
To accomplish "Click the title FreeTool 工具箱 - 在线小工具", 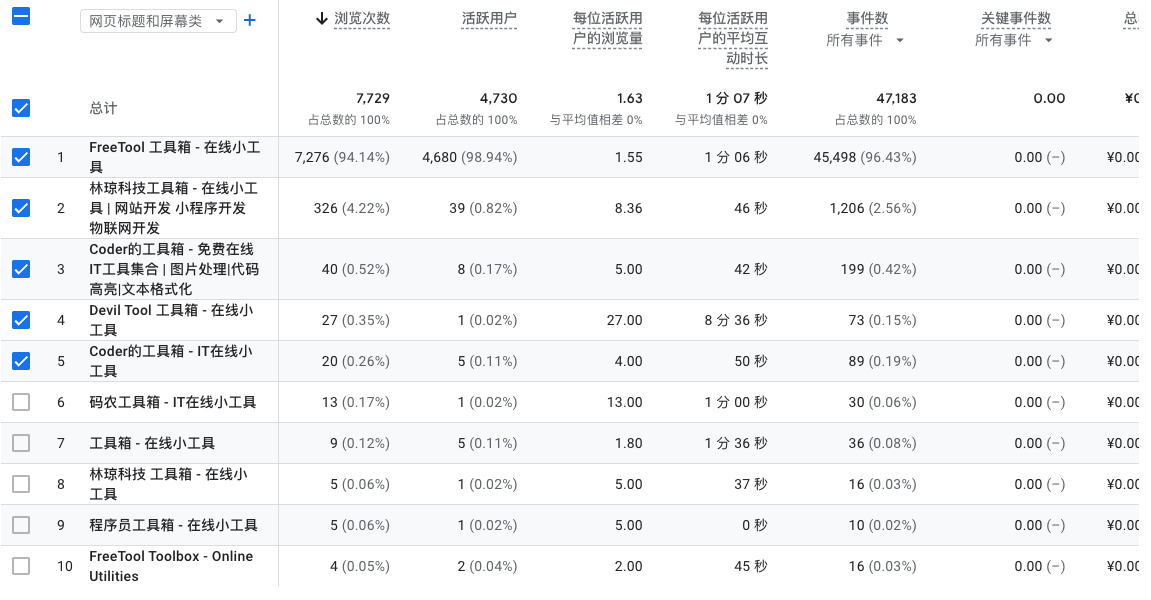I will click(175, 157).
